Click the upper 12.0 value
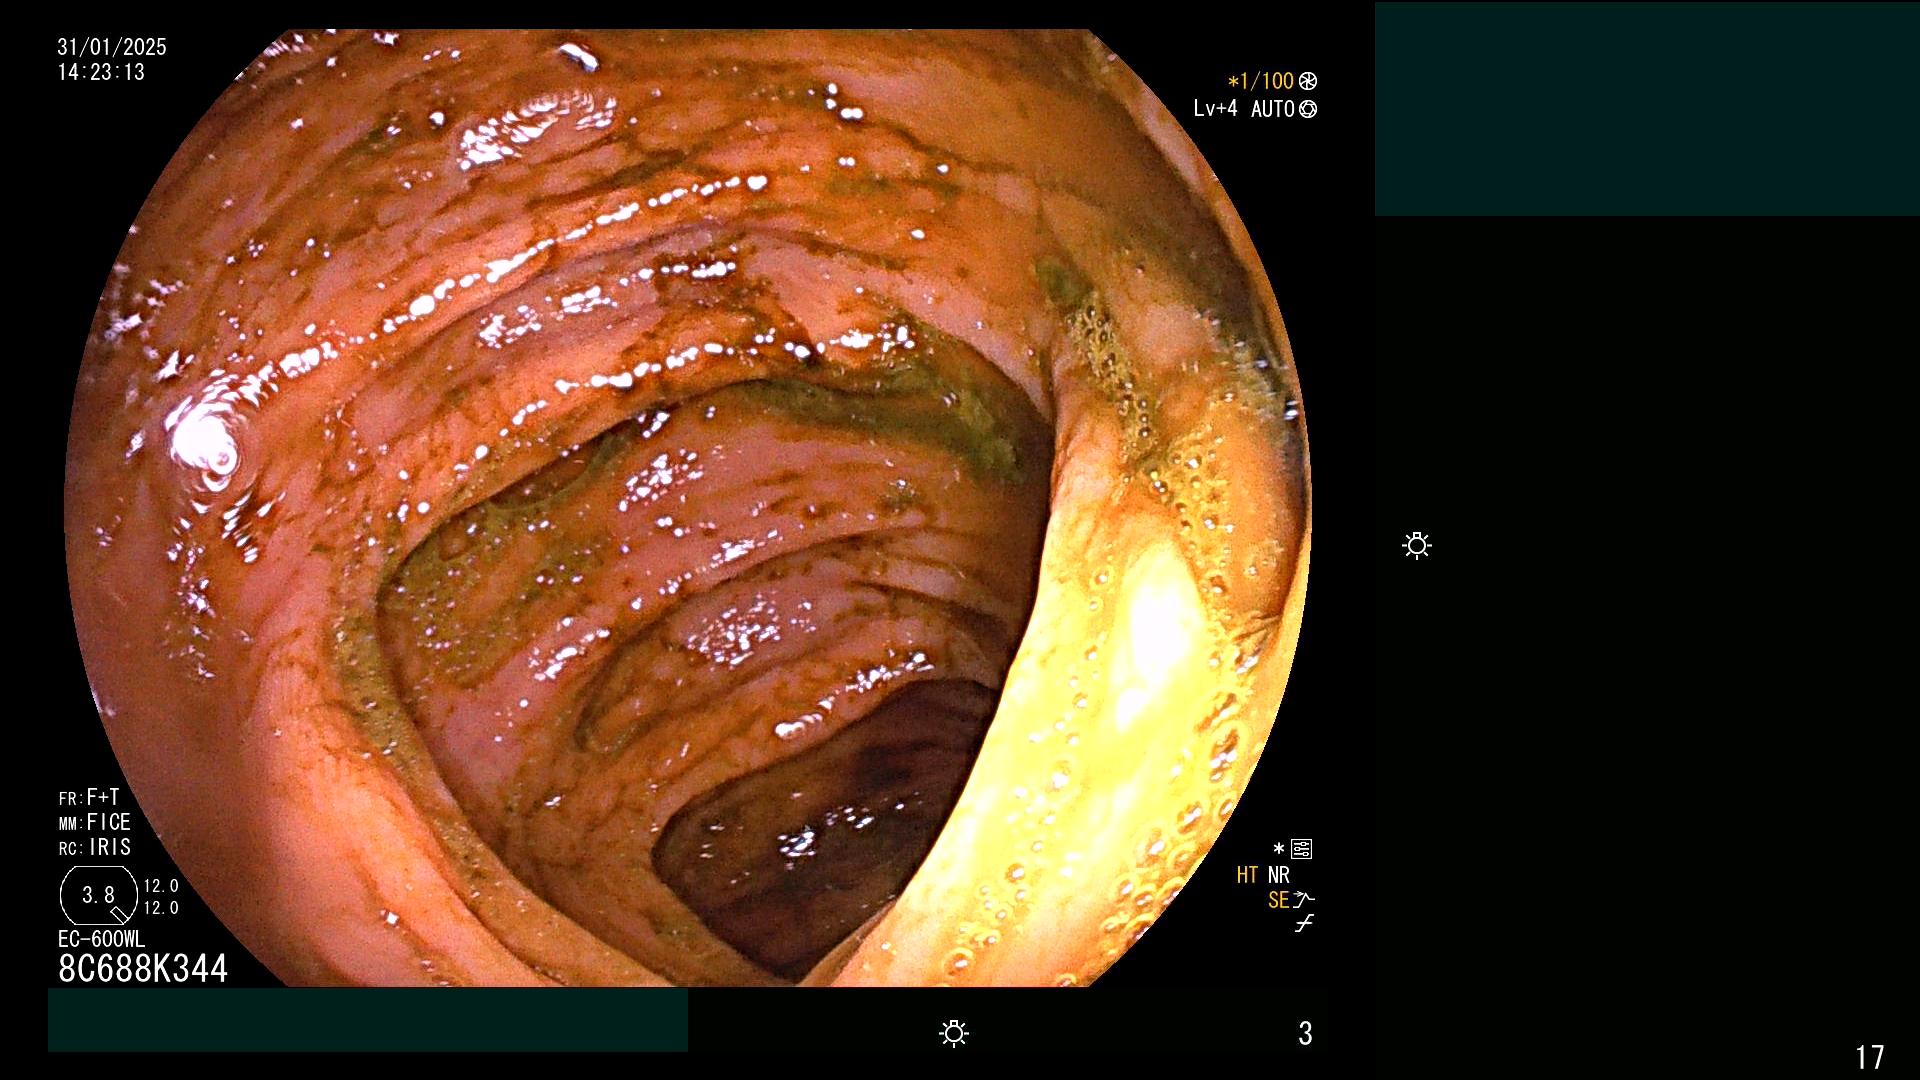The width and height of the screenshot is (1920, 1080). 161,886
